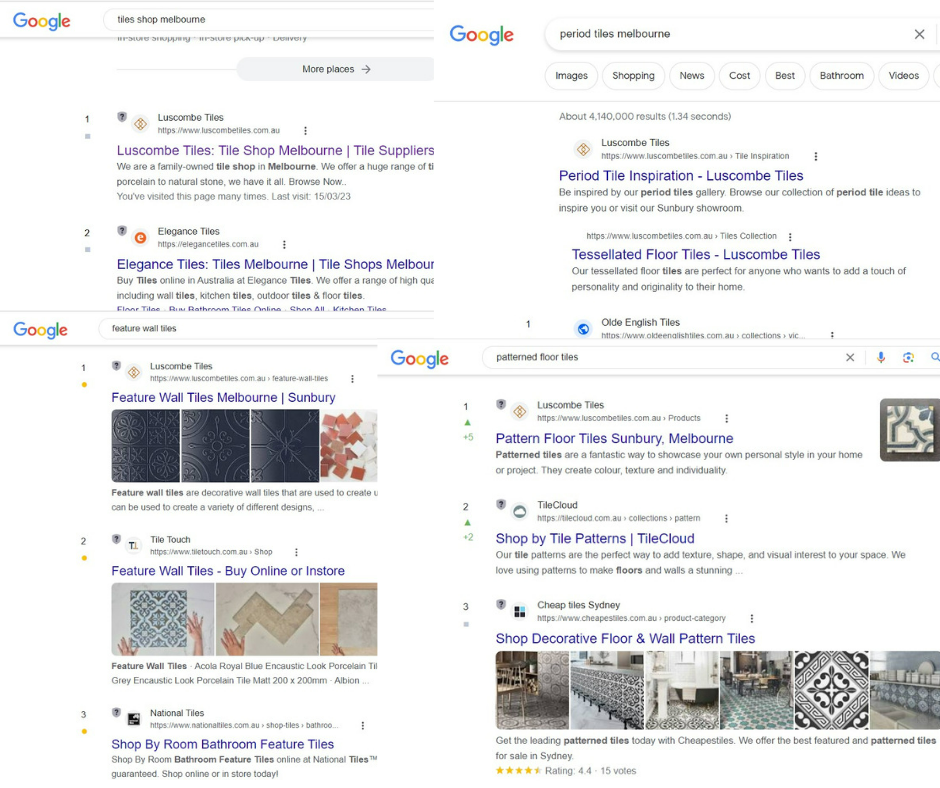Open terracotta mosaic tile image under Luscombe result
This screenshot has width=940, height=788.
[348, 446]
